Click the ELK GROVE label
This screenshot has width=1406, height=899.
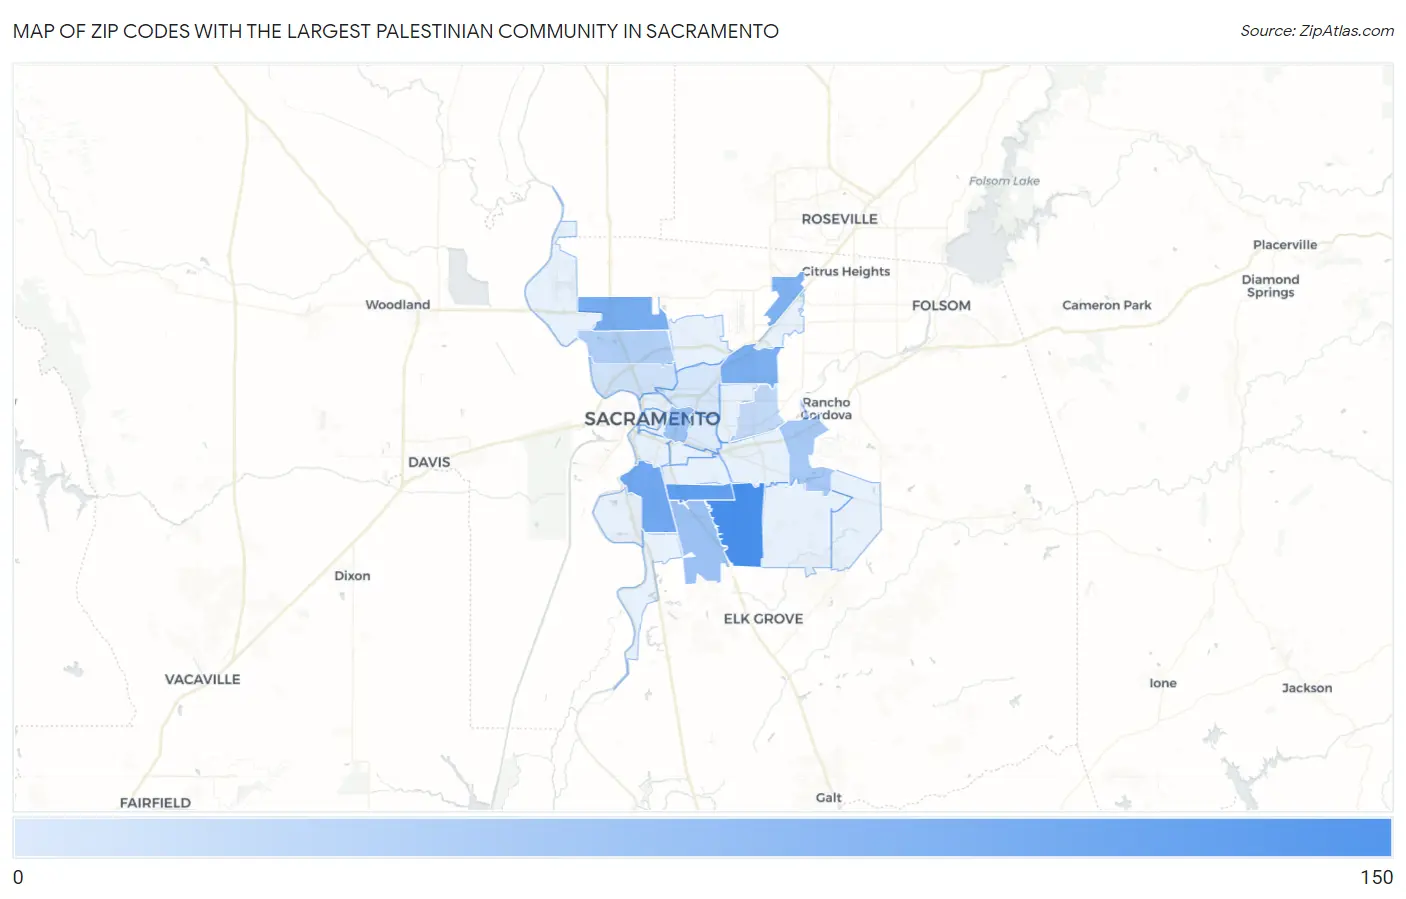click(x=763, y=619)
